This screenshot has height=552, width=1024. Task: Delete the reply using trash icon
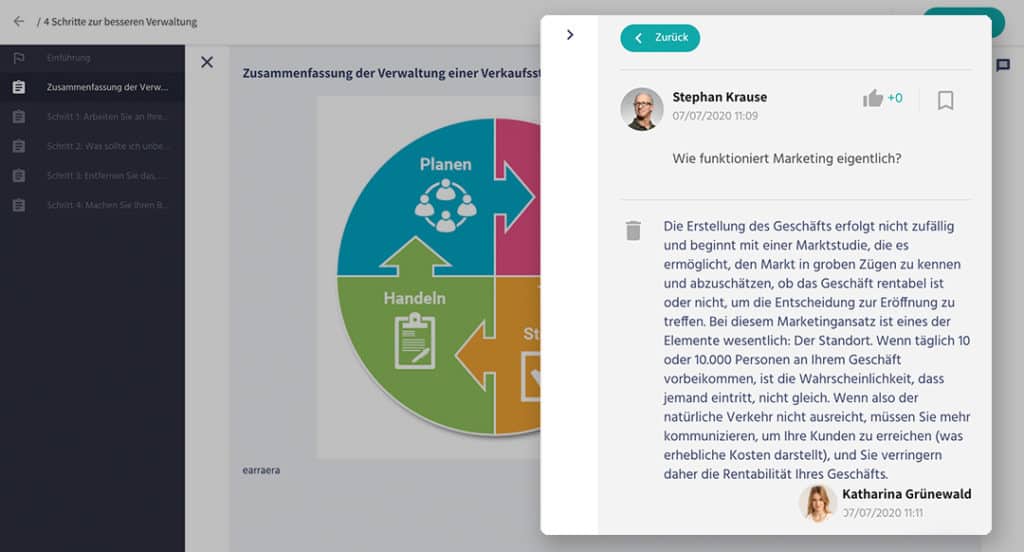633,231
